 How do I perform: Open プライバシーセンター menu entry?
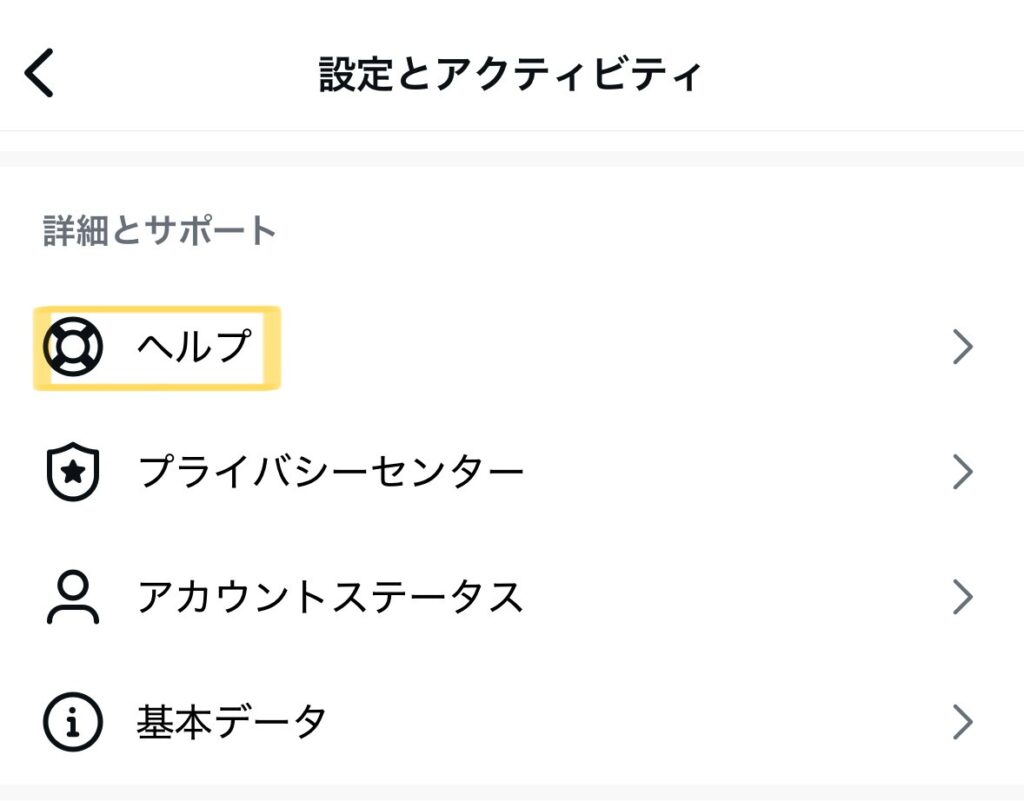tap(330, 472)
